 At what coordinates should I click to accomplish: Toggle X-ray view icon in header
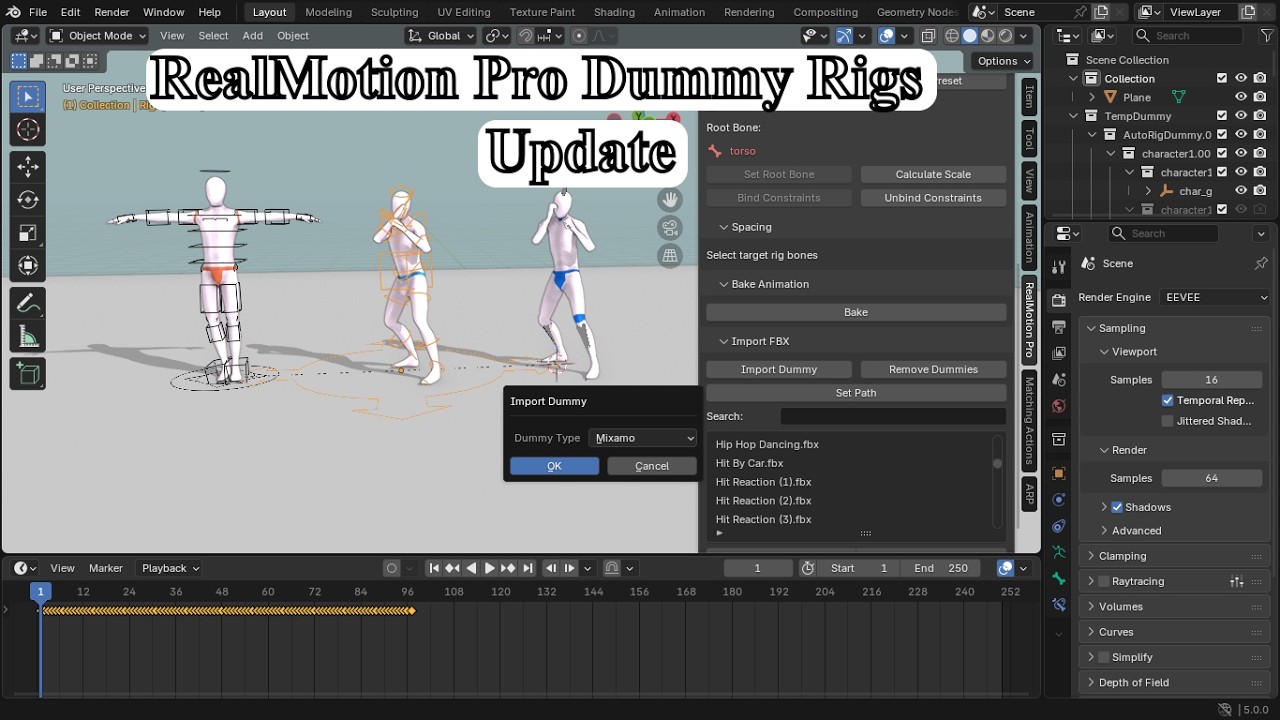pyautogui.click(x=928, y=35)
